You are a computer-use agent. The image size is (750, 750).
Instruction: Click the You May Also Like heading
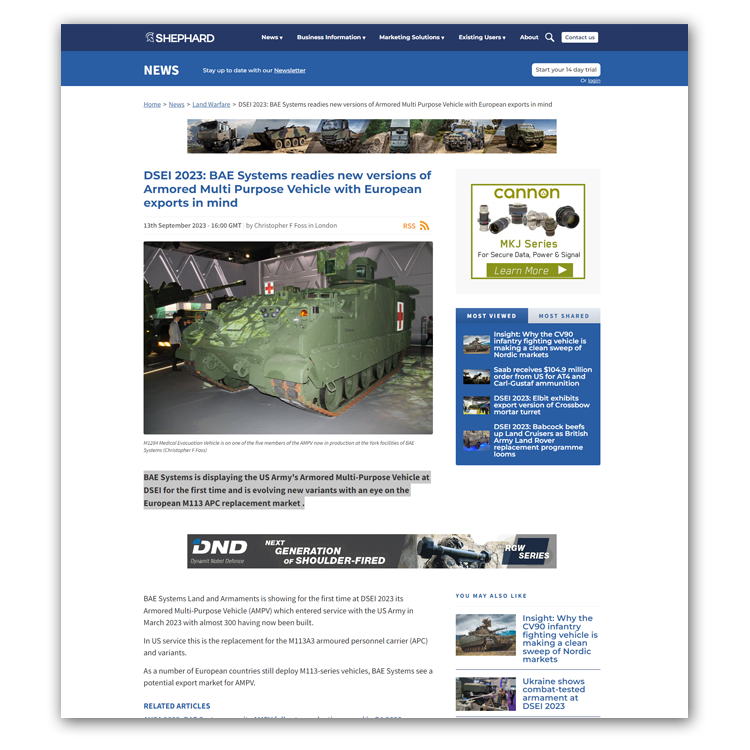[x=491, y=596]
